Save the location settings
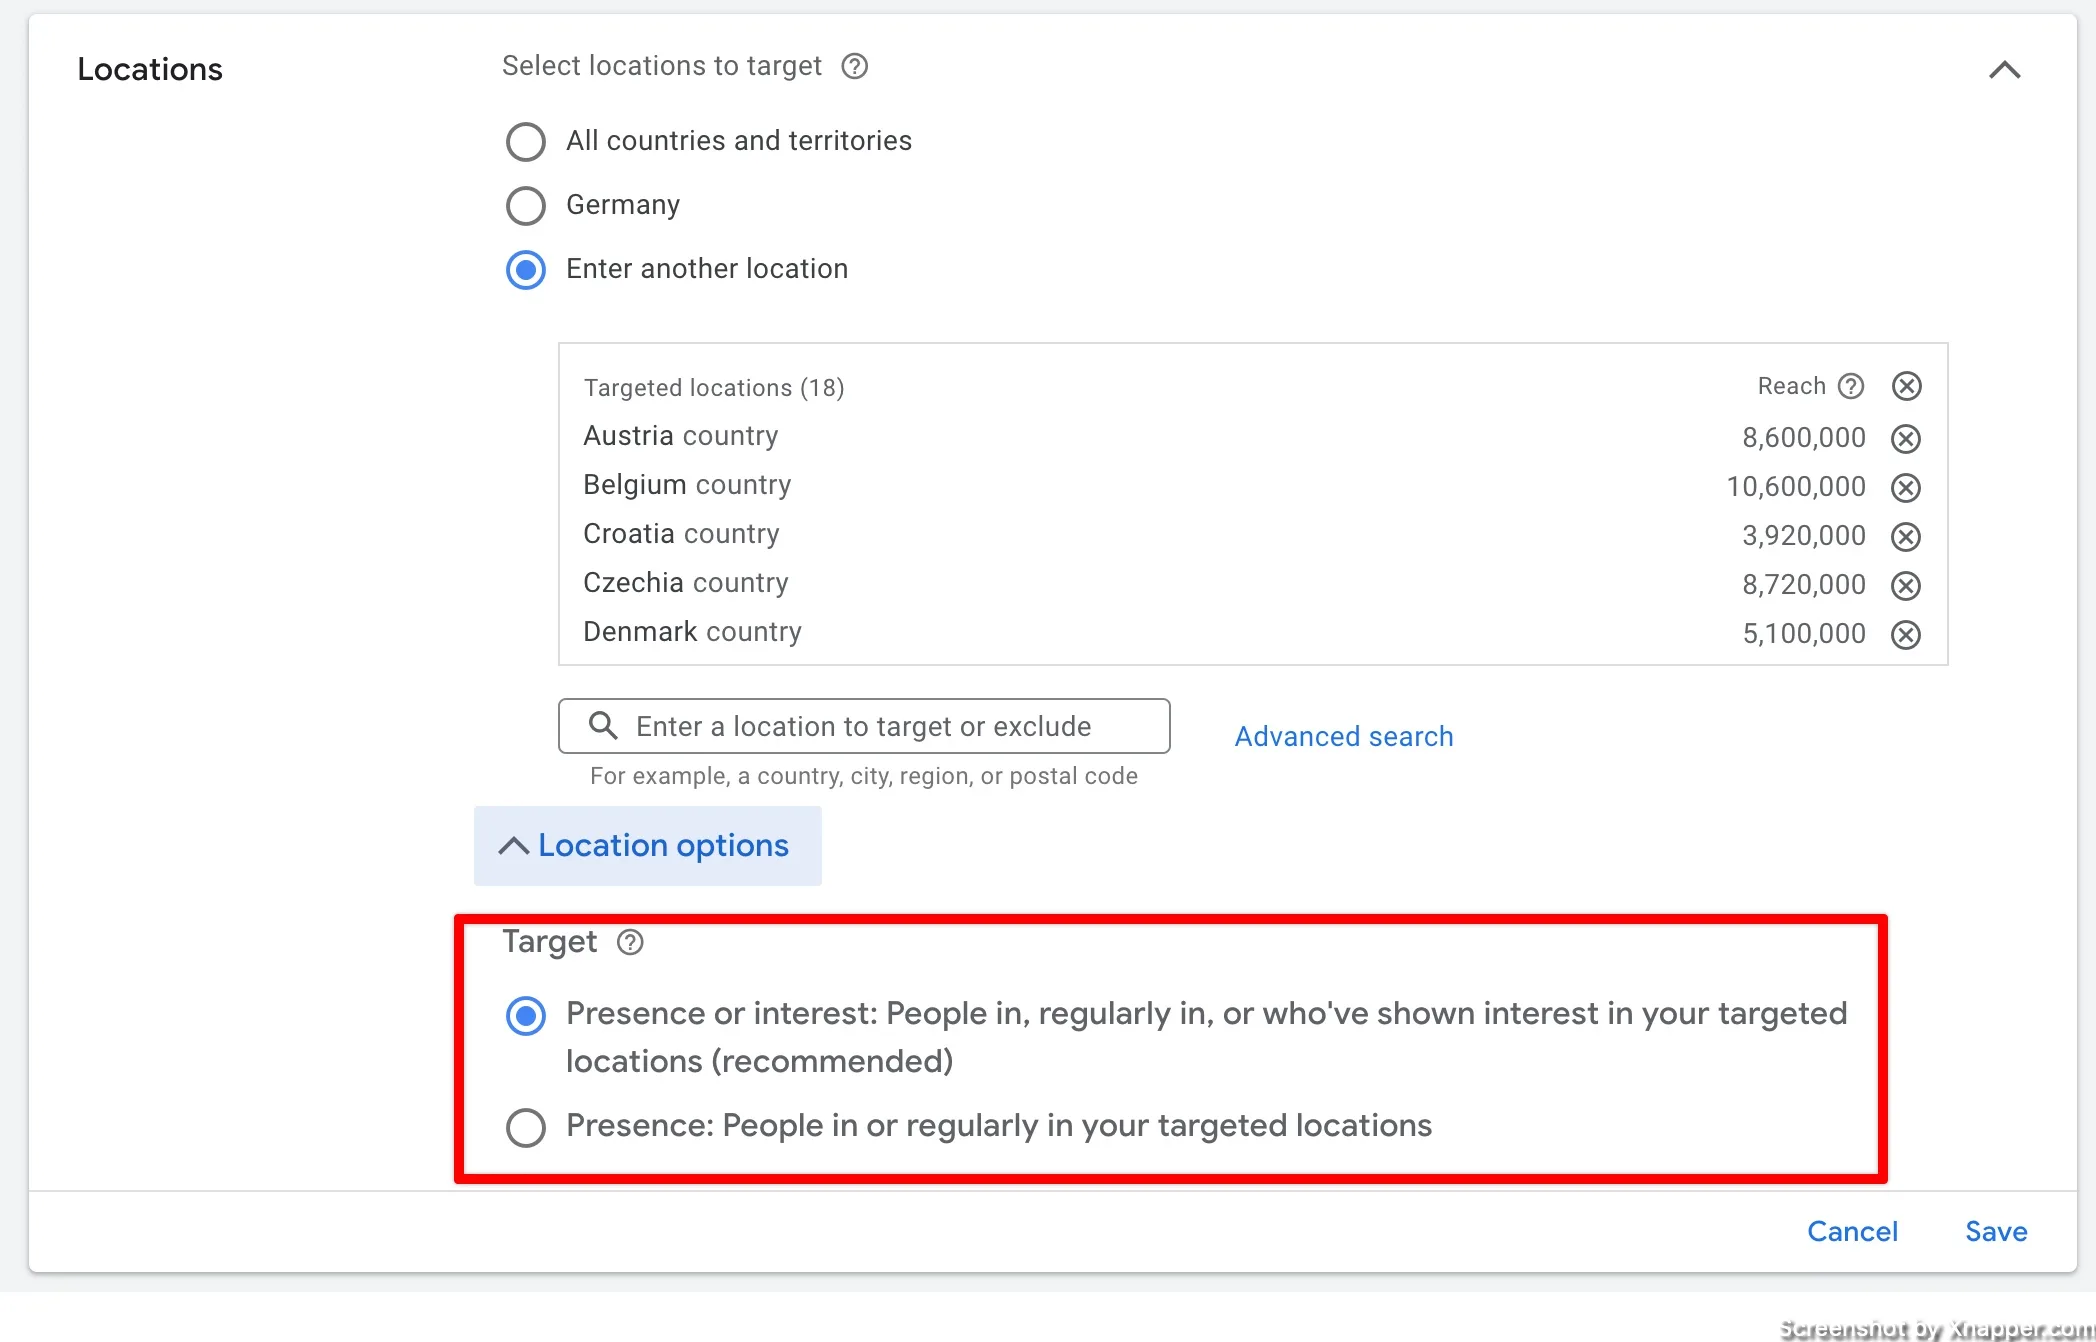Screen dimensions: 2096x1342 [x=1996, y=1231]
